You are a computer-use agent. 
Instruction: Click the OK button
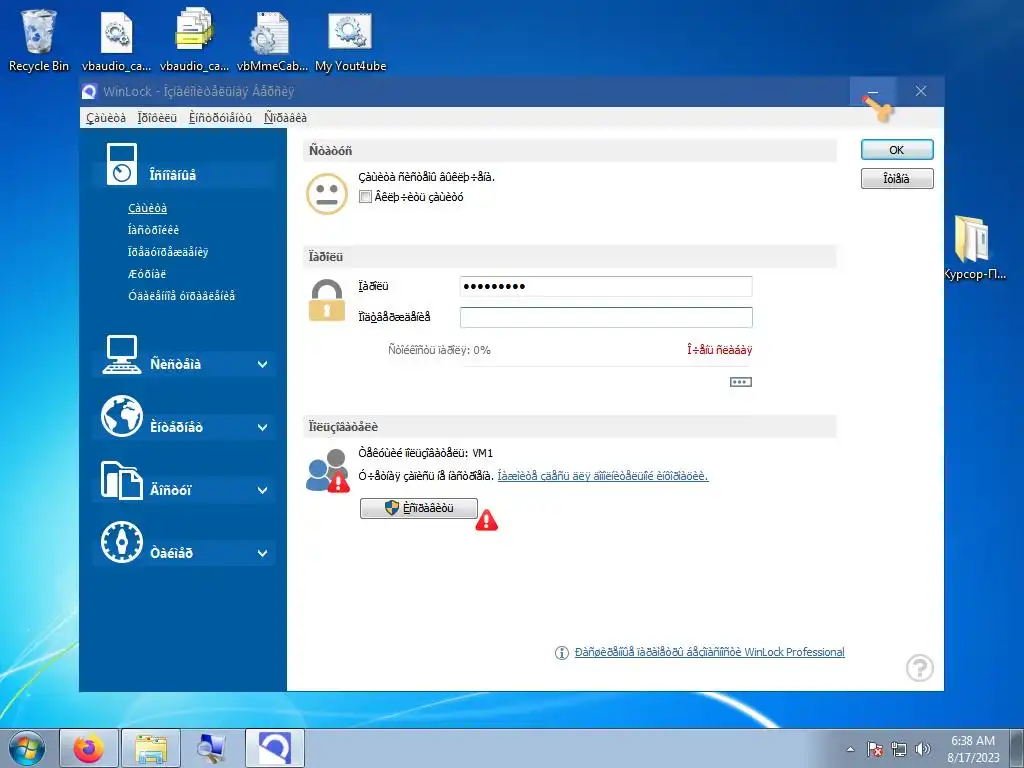897,150
